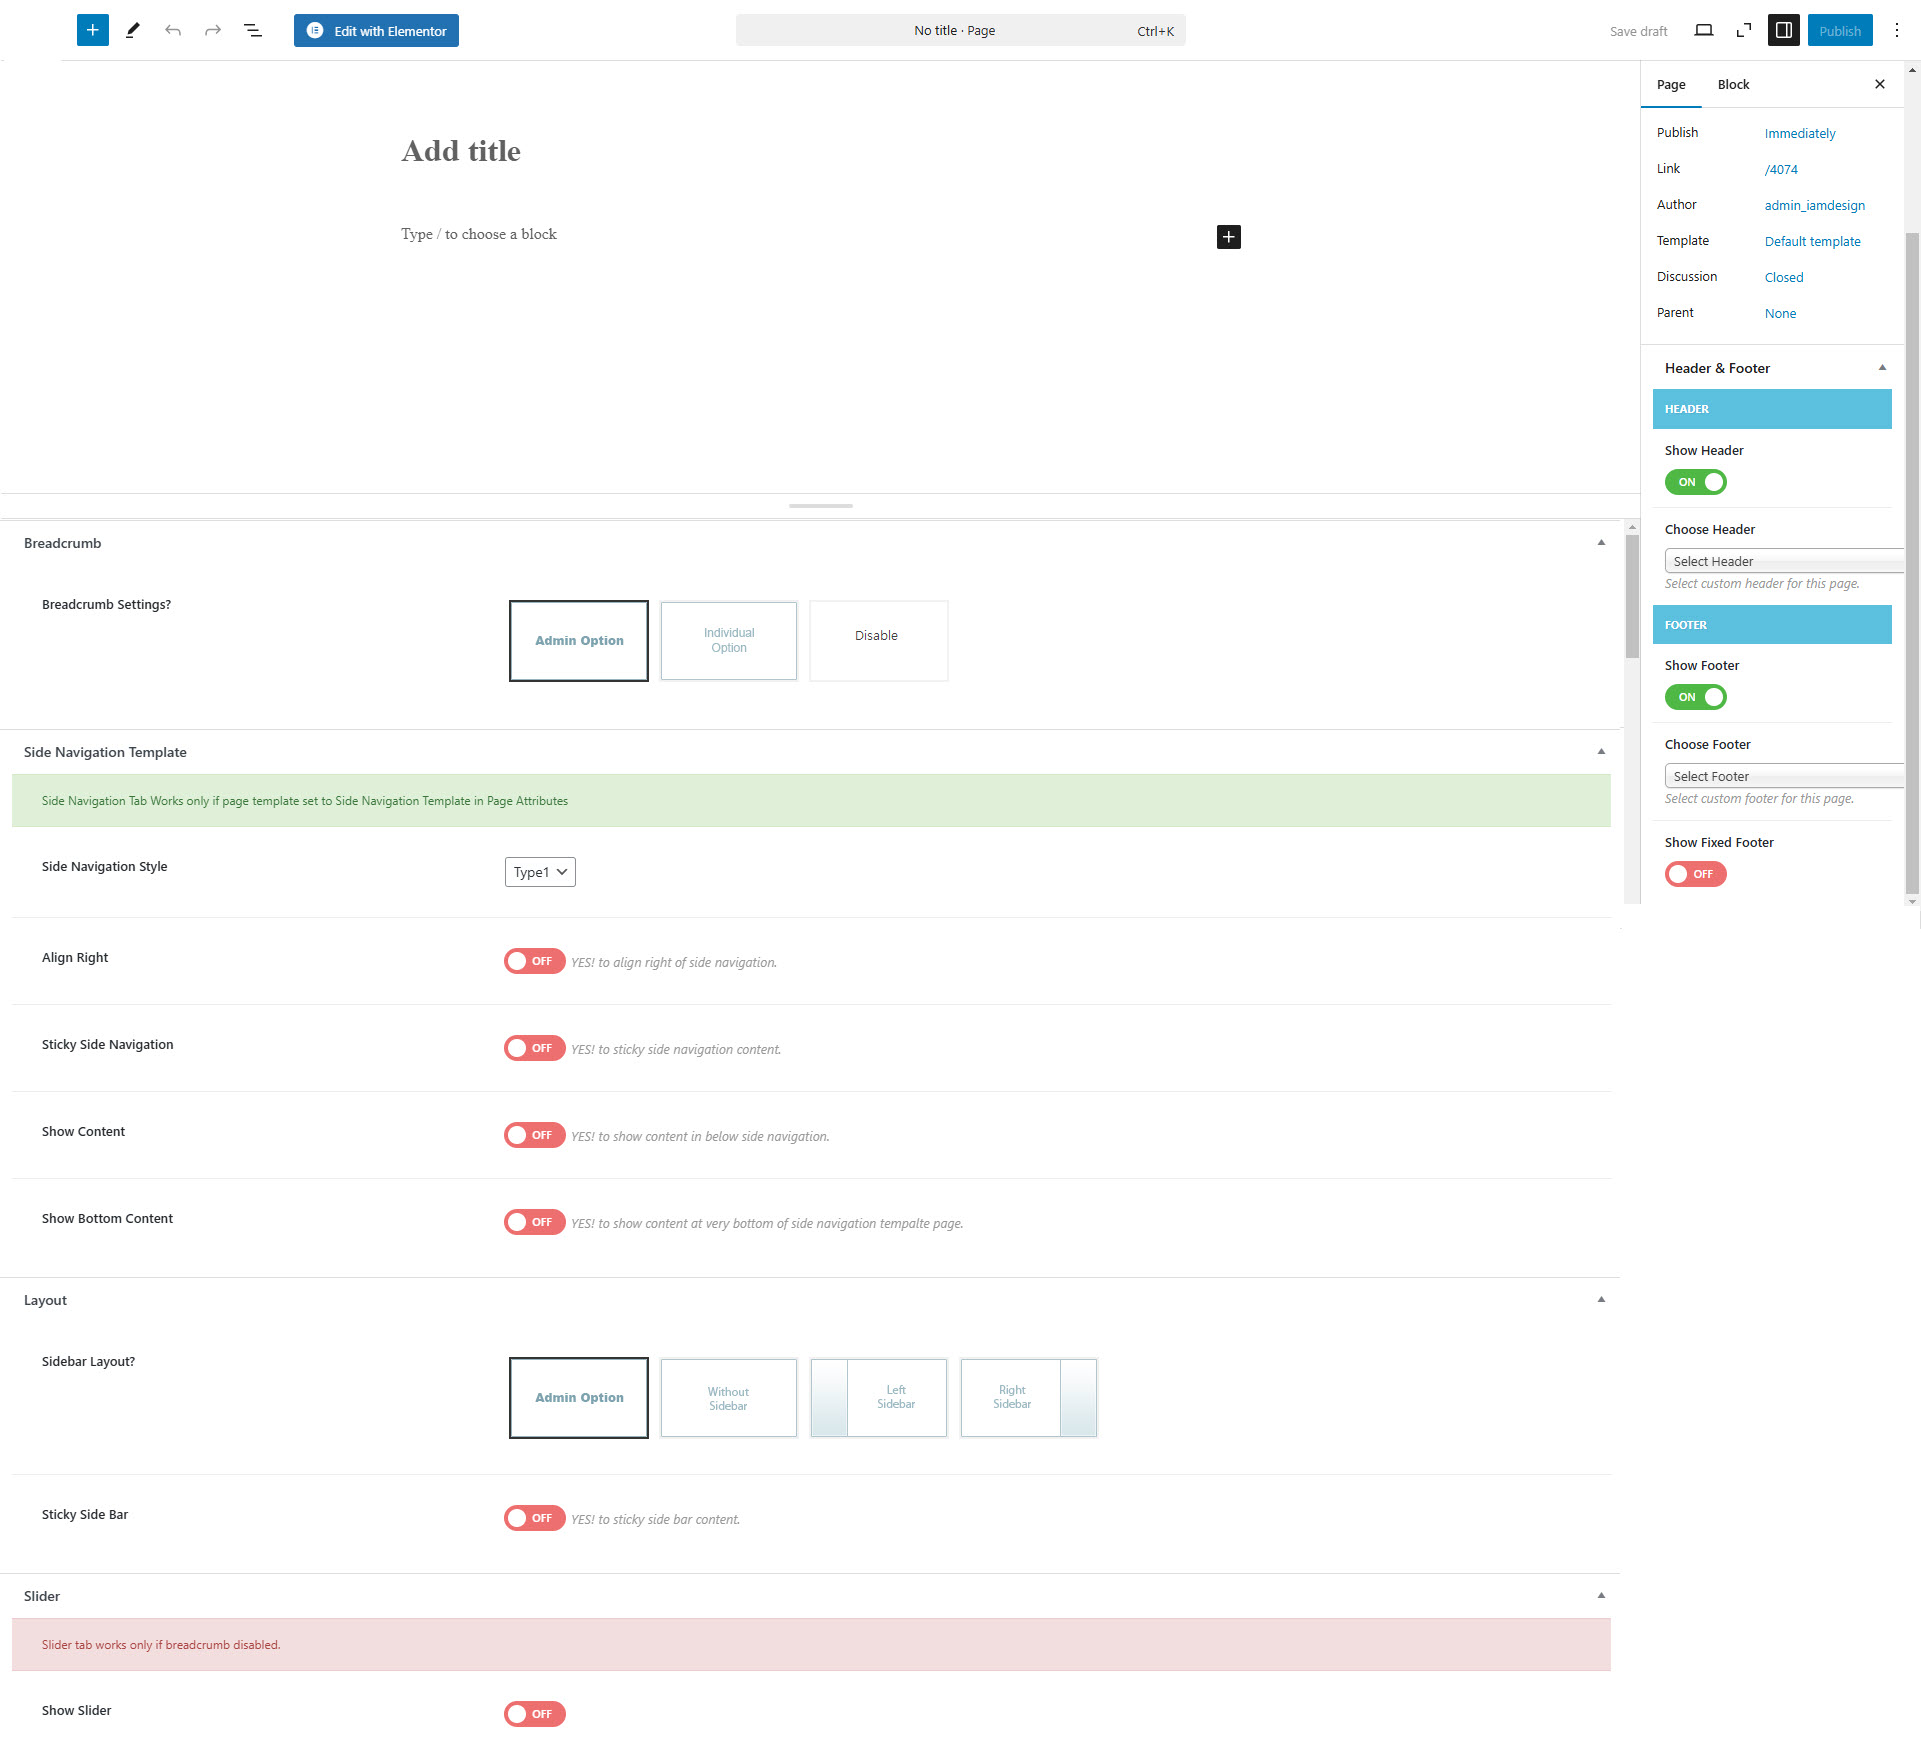Viewport: 1921px width, 1749px height.
Task: Toggle the settings sidebar panel icon
Action: tap(1783, 30)
